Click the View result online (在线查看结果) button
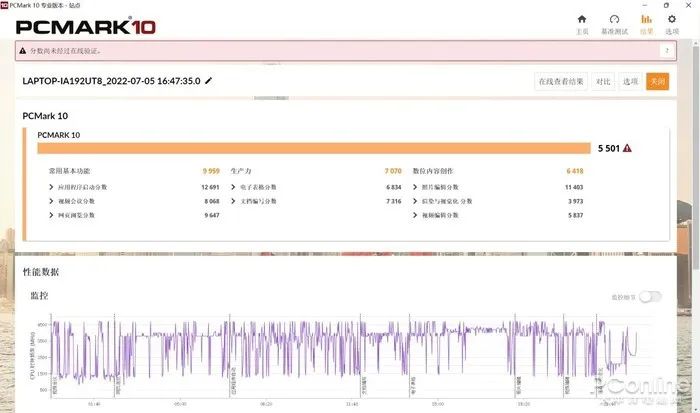Viewport: 700px width, 413px height. 561,81
